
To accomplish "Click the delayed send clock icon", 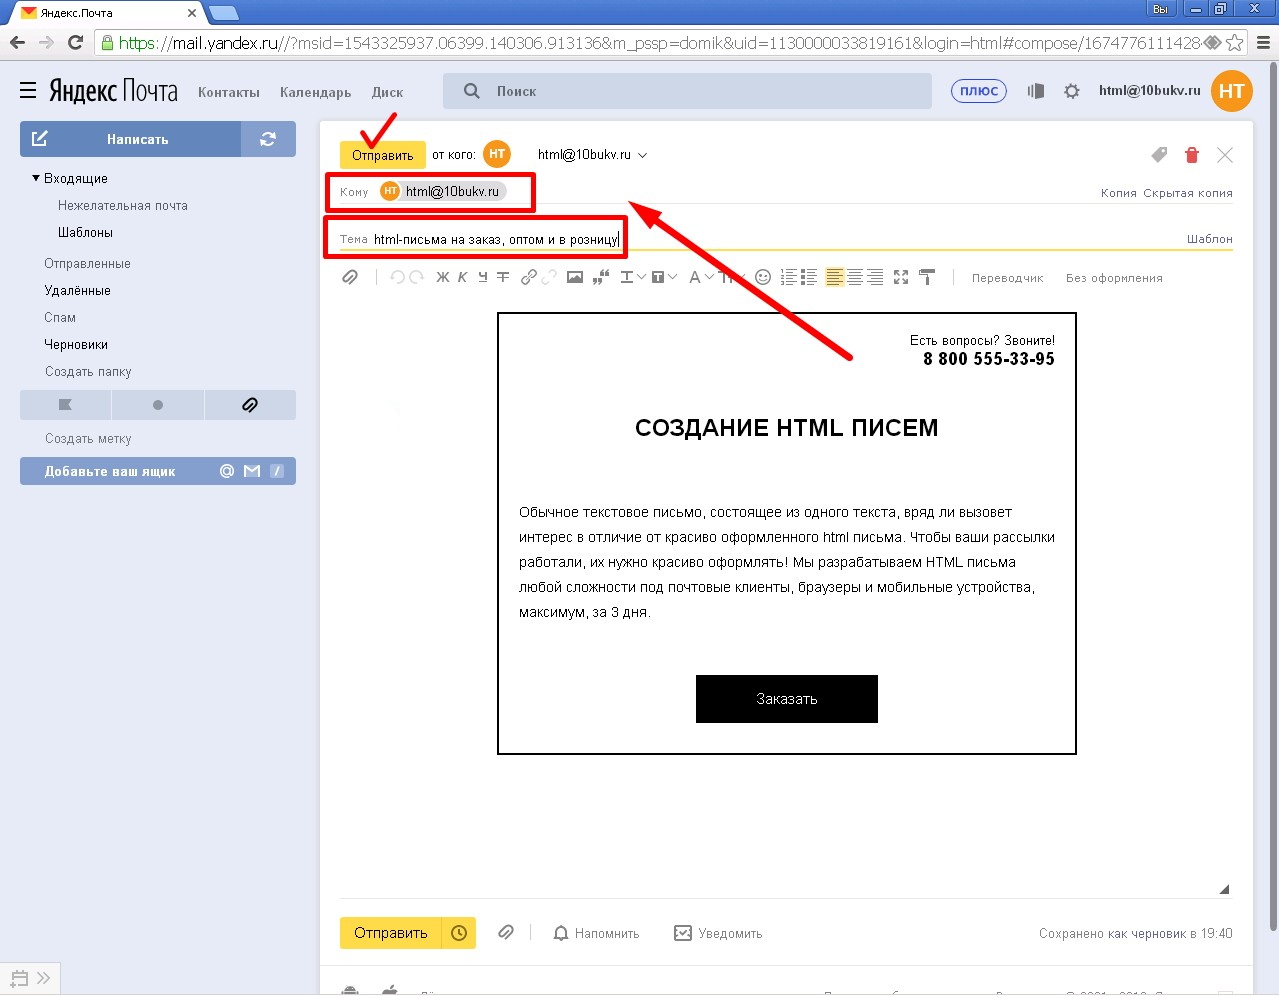I will pyautogui.click(x=459, y=933).
